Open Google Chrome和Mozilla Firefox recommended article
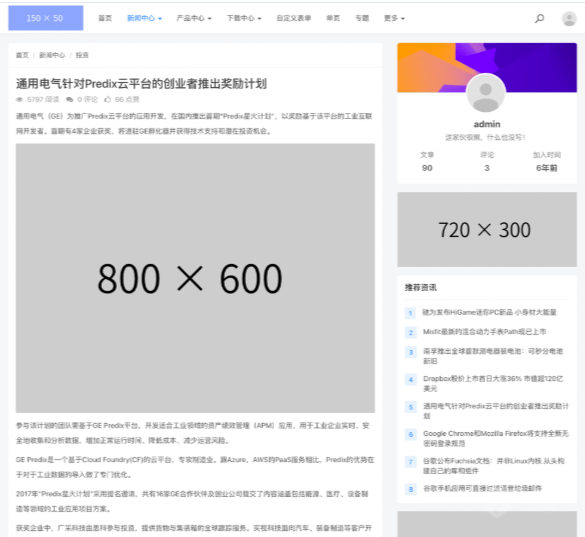 click(495, 438)
